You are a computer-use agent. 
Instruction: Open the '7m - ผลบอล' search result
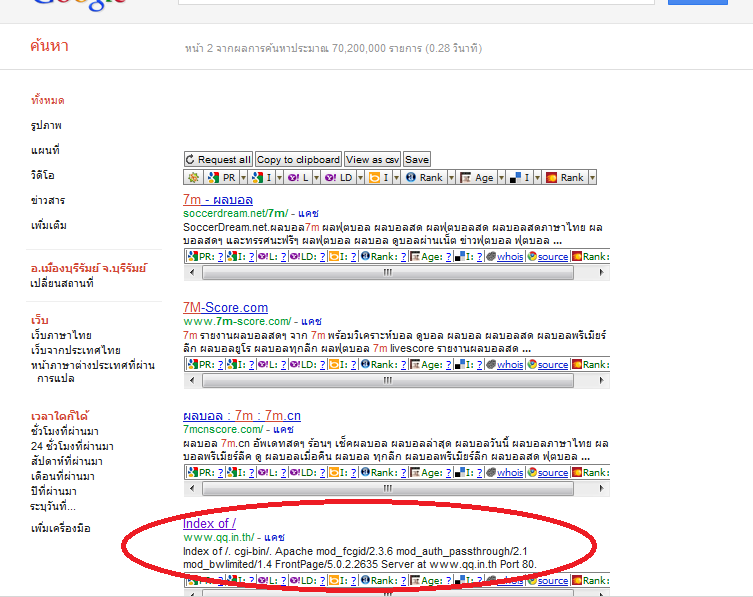pos(218,199)
